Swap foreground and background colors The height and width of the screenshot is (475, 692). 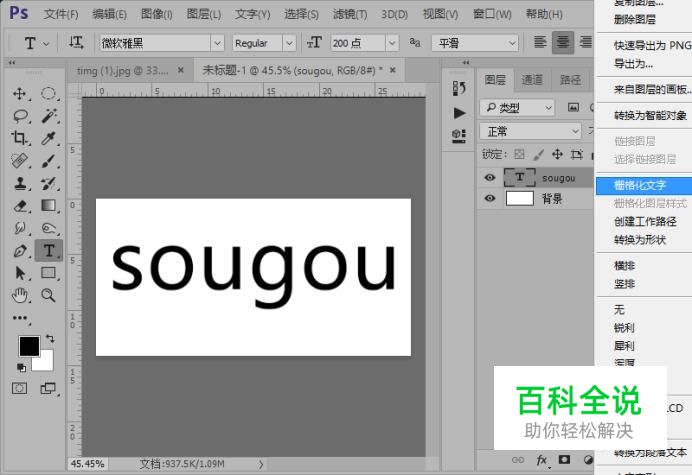pos(50,339)
